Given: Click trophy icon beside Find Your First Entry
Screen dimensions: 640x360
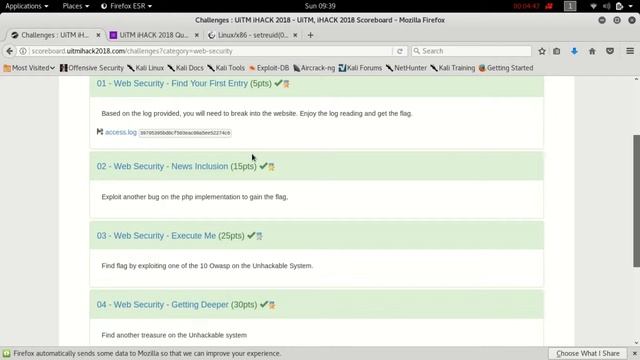Looking at the screenshot, I should (x=286, y=84).
